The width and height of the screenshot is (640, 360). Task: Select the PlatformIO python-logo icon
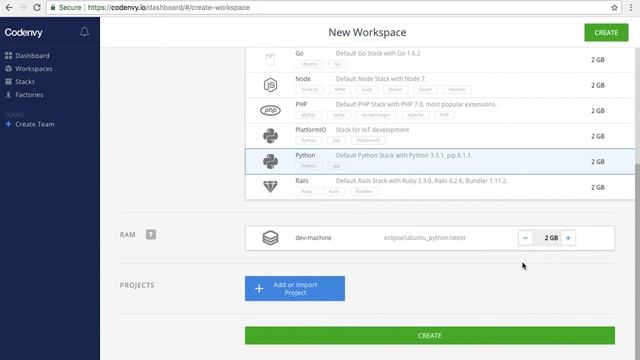(270, 136)
